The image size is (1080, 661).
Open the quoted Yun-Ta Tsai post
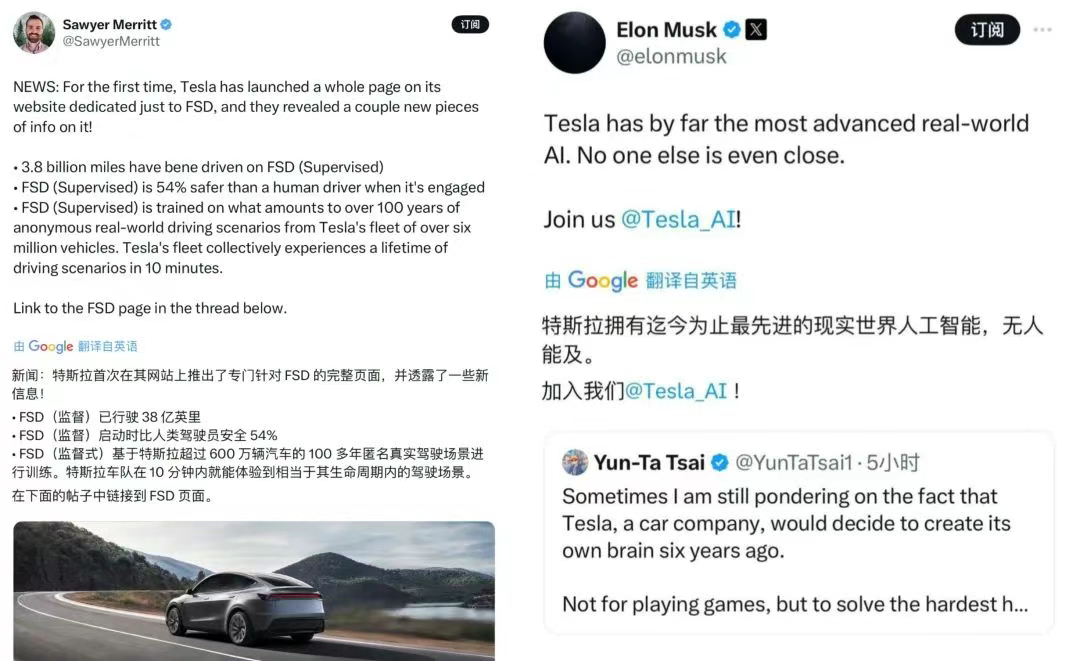point(798,532)
